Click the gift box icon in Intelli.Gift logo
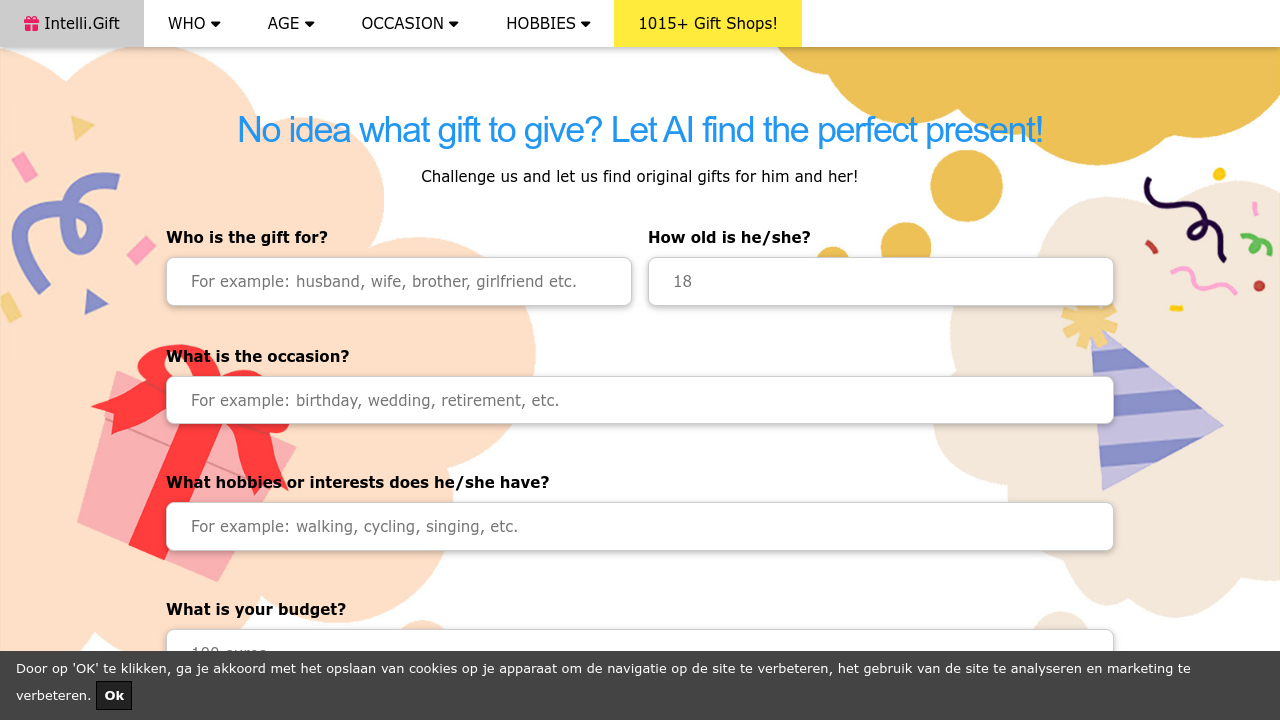This screenshot has width=1280, height=720. (30, 23)
